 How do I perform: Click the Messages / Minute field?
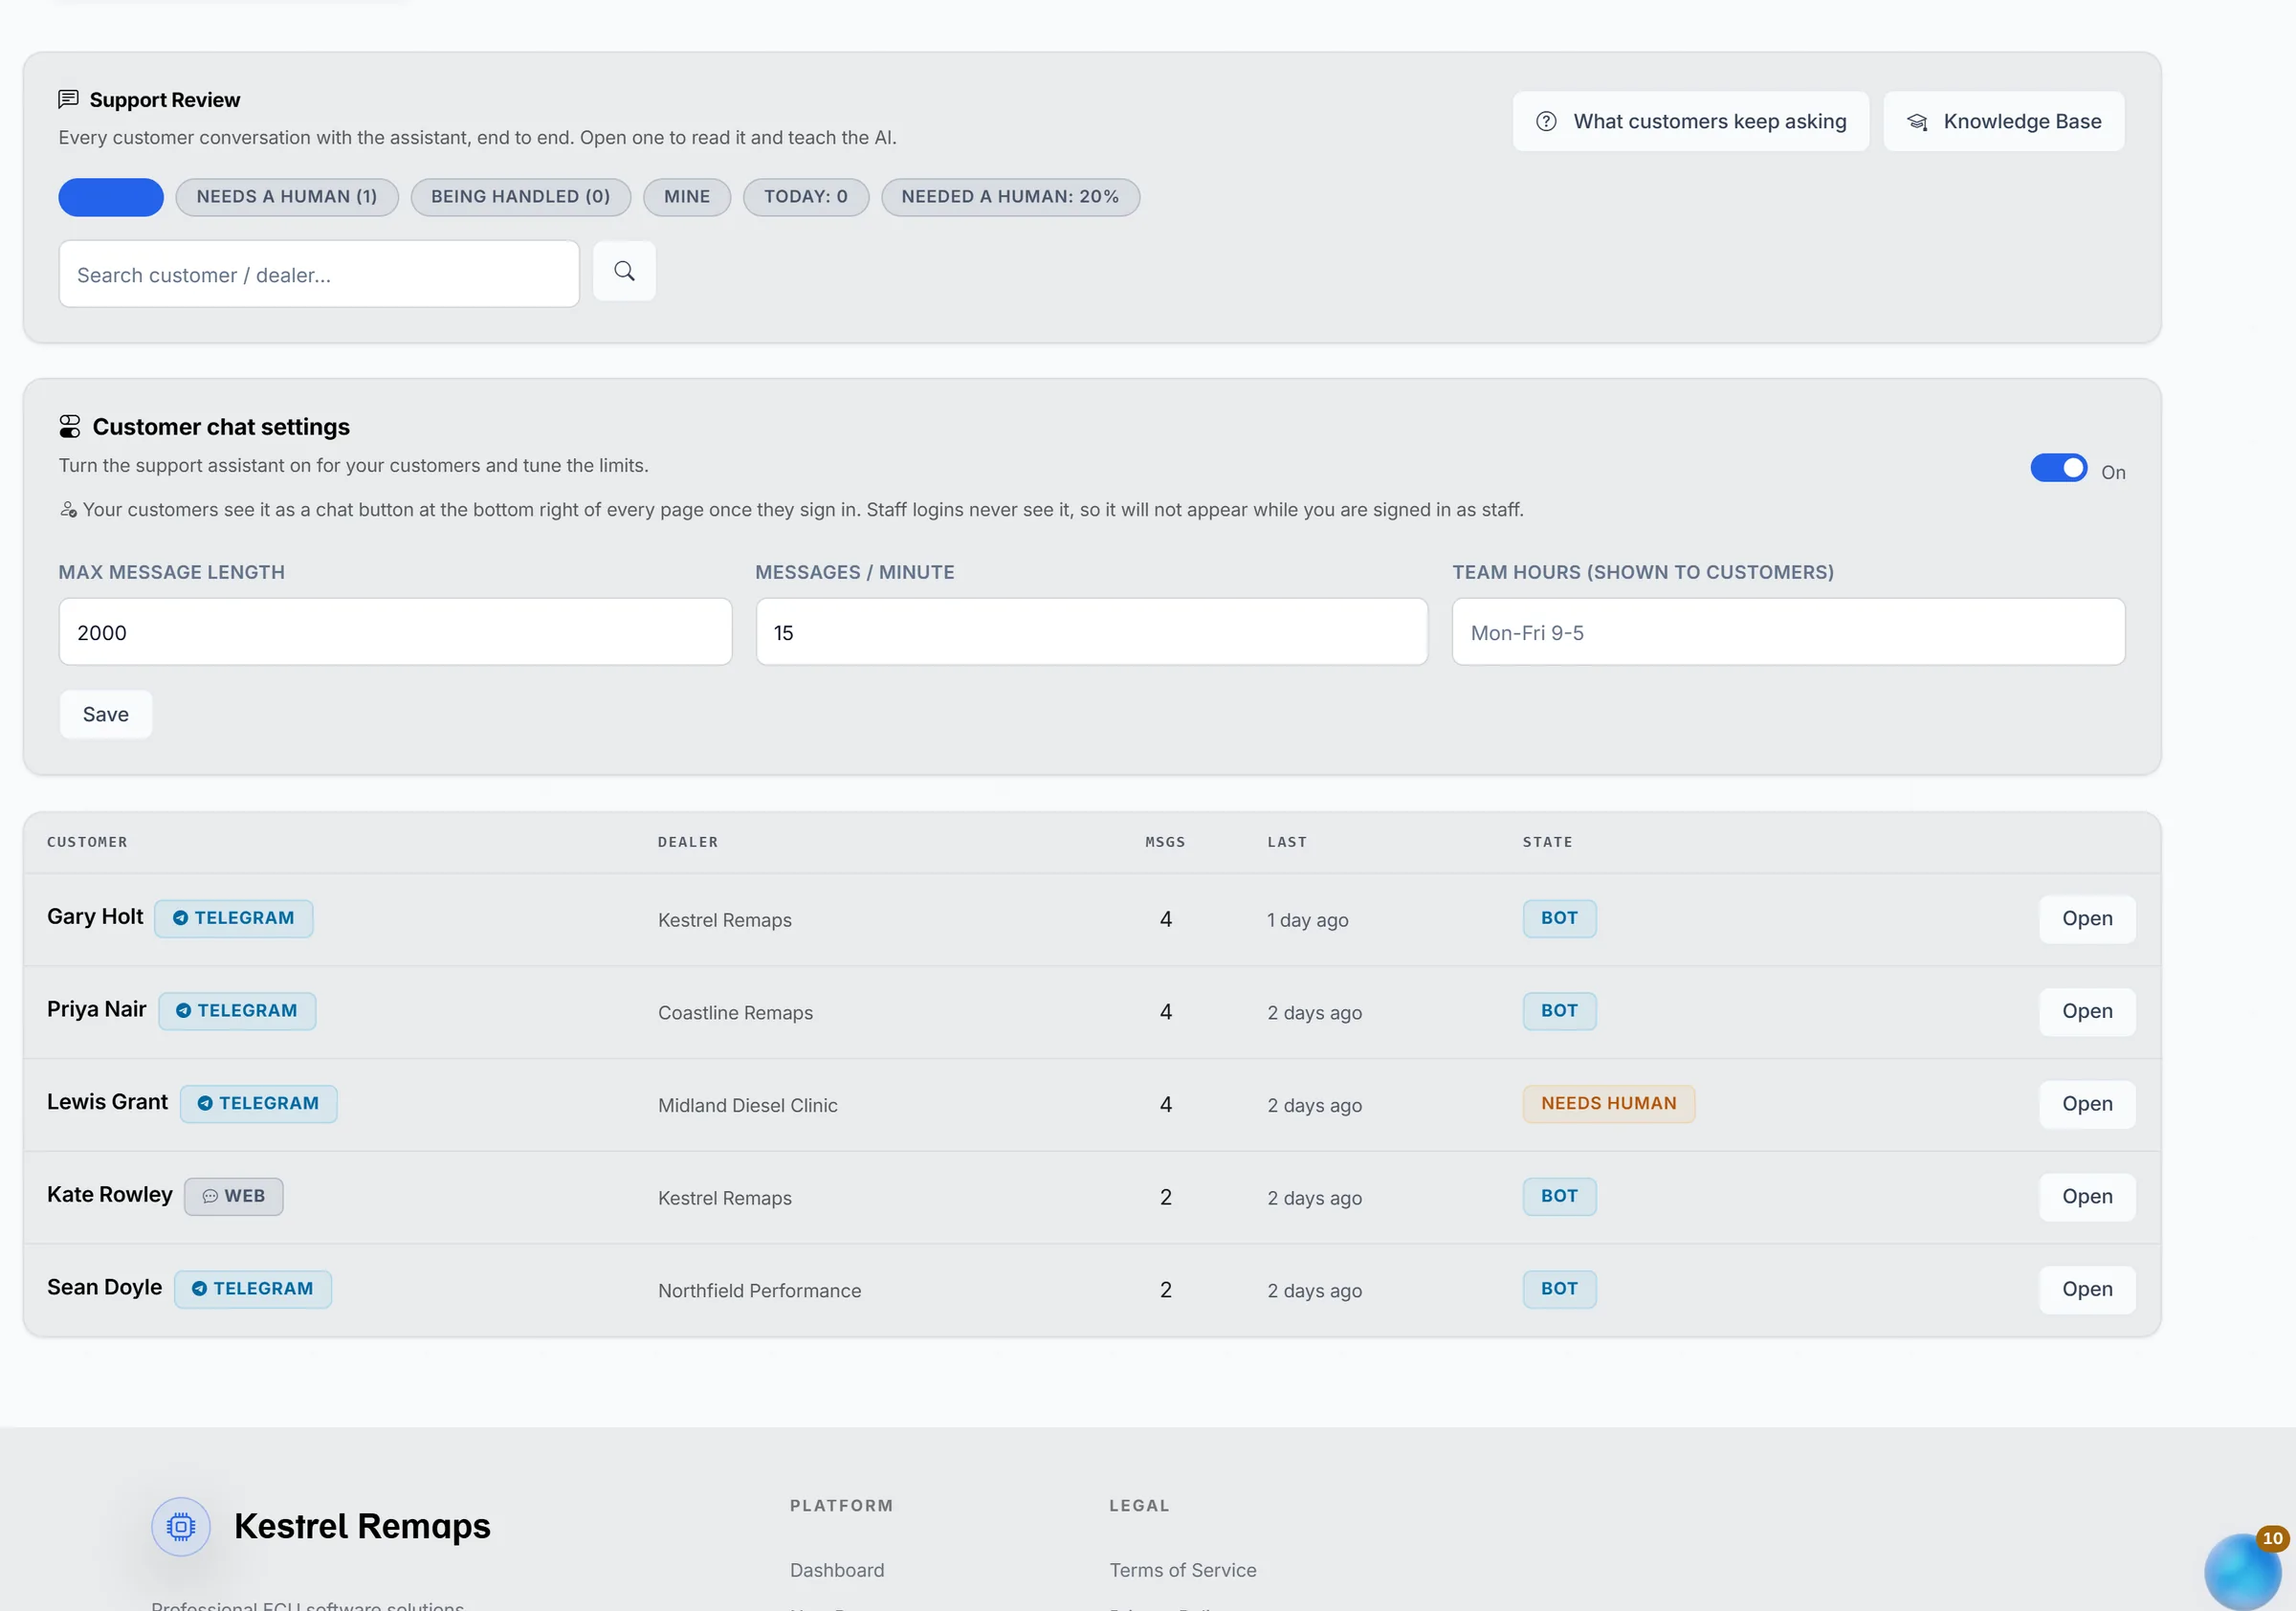(x=1091, y=632)
